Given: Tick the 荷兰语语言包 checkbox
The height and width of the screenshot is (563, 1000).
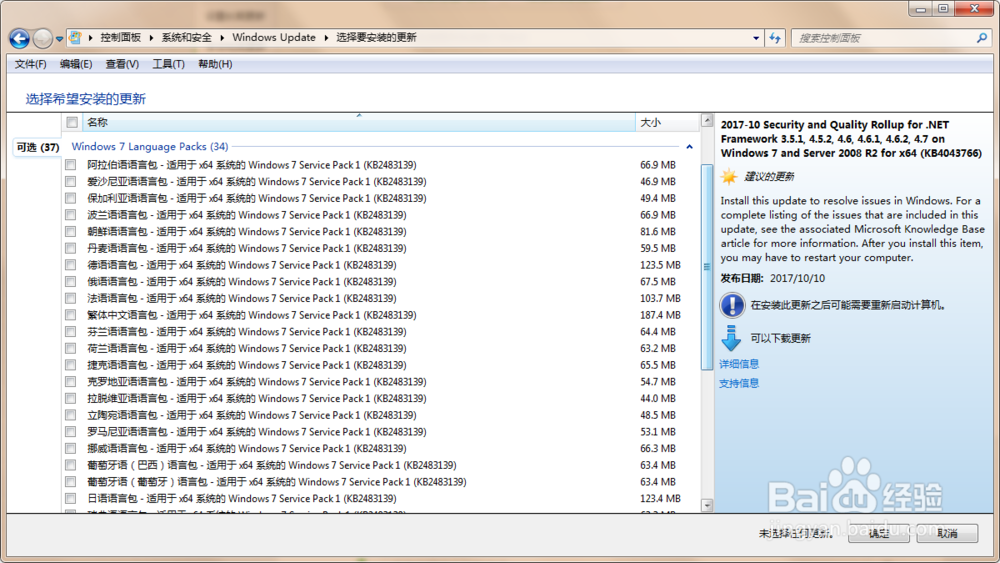Looking at the screenshot, I should point(71,348).
